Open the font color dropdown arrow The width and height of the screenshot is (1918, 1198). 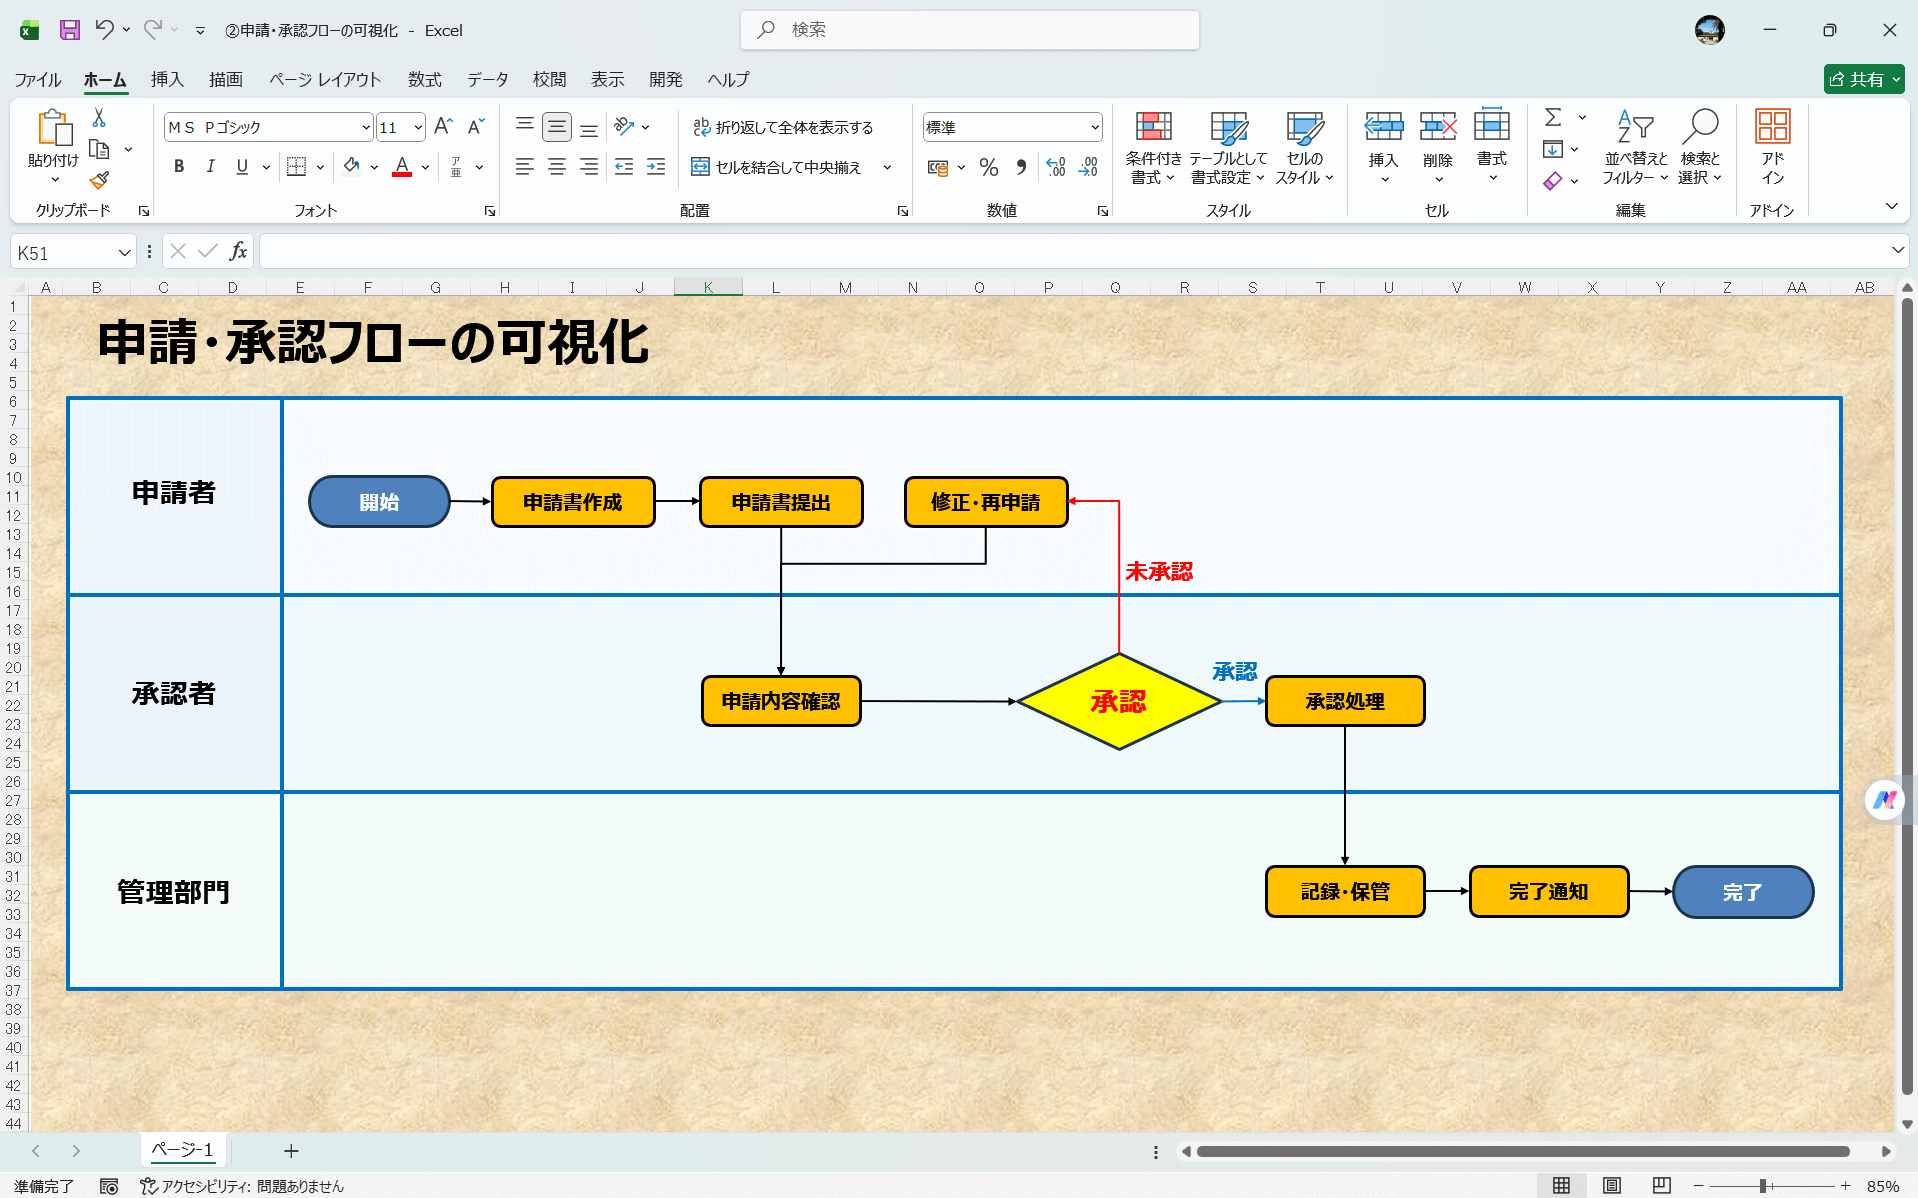coord(424,167)
